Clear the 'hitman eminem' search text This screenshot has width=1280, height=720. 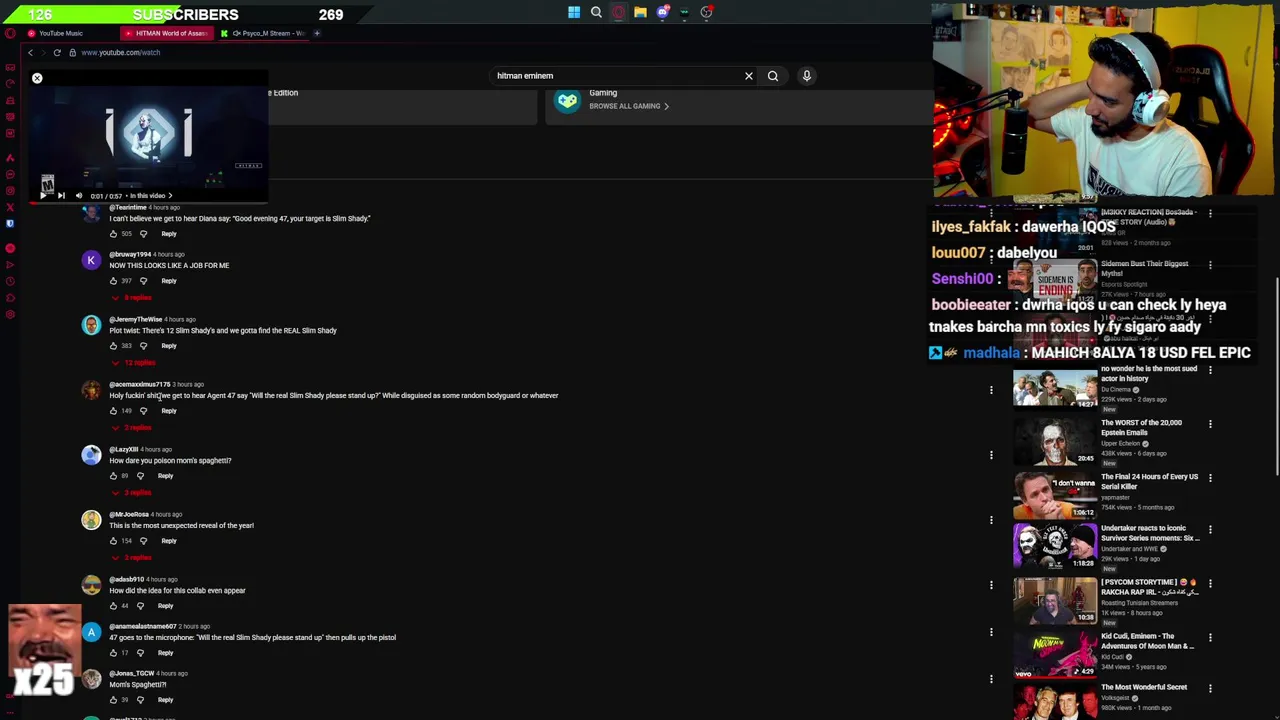click(748, 76)
